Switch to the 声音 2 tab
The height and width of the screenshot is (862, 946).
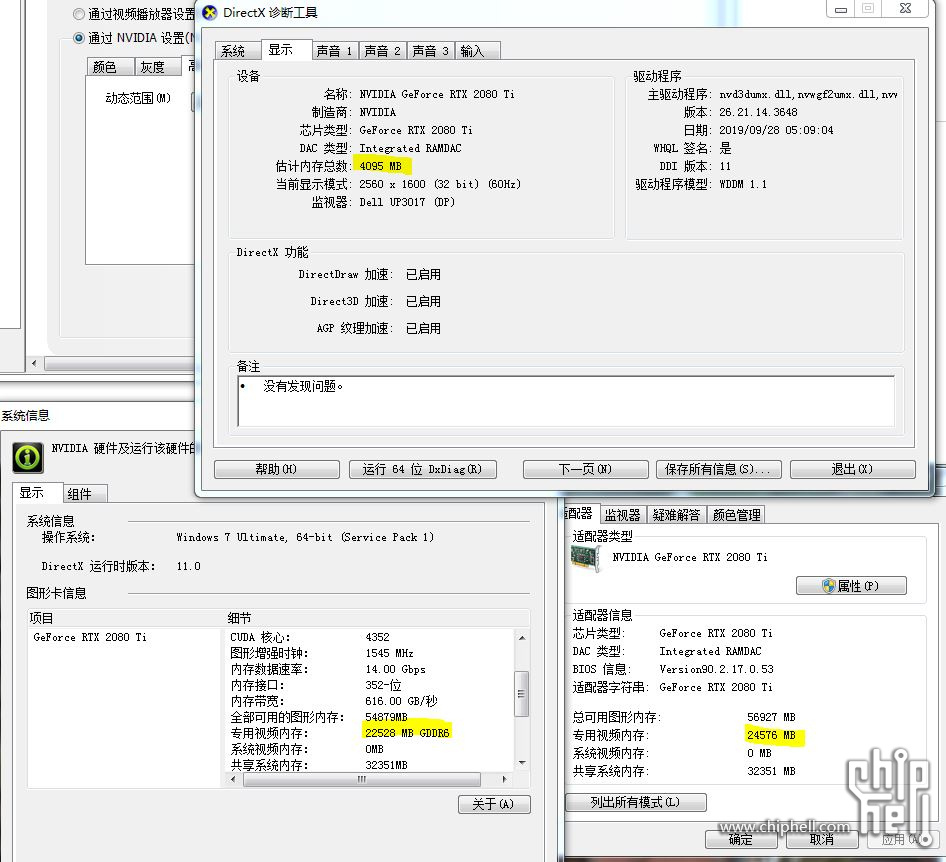(x=383, y=51)
